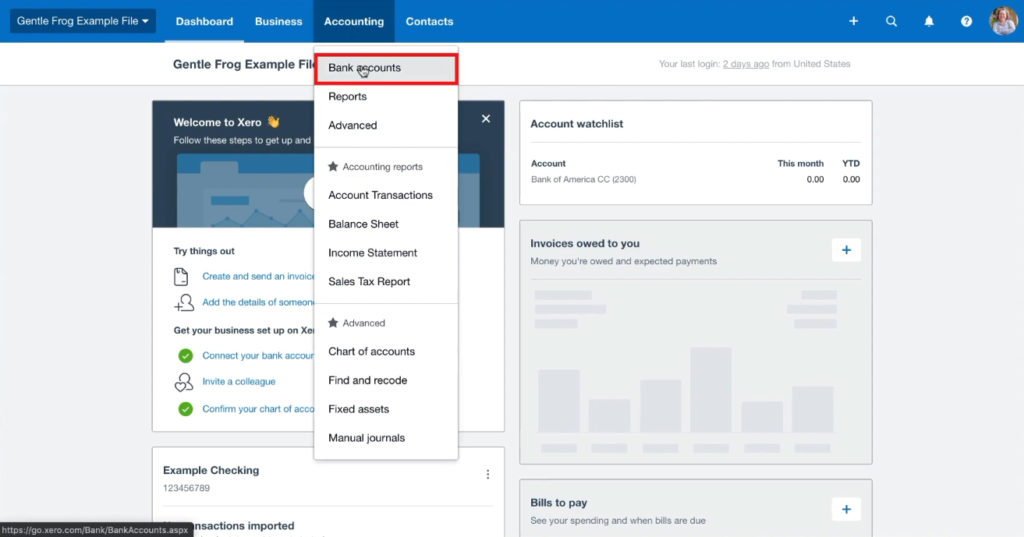Open Sales Tax Report
1024x537 pixels.
point(386,281)
